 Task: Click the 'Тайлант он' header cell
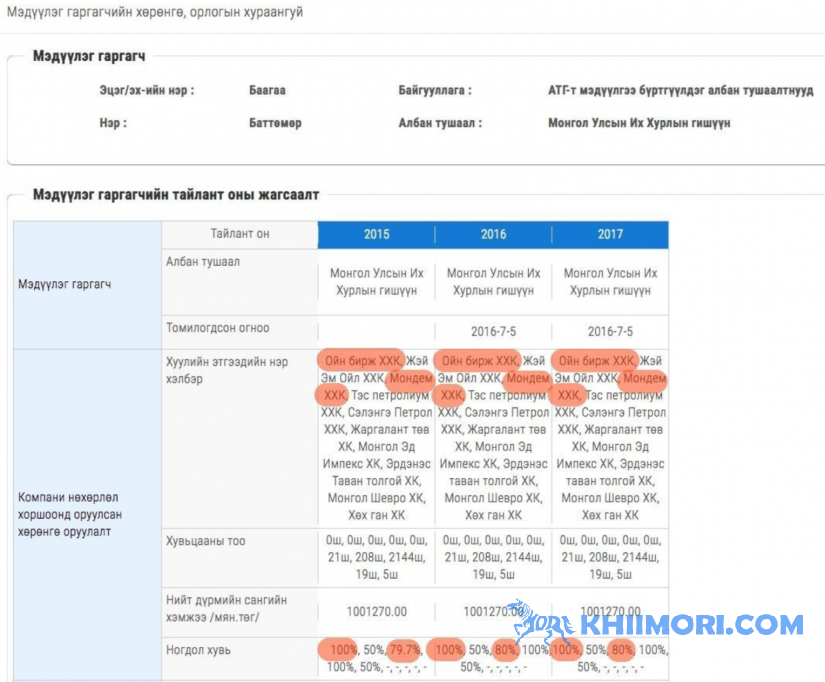coord(239,234)
